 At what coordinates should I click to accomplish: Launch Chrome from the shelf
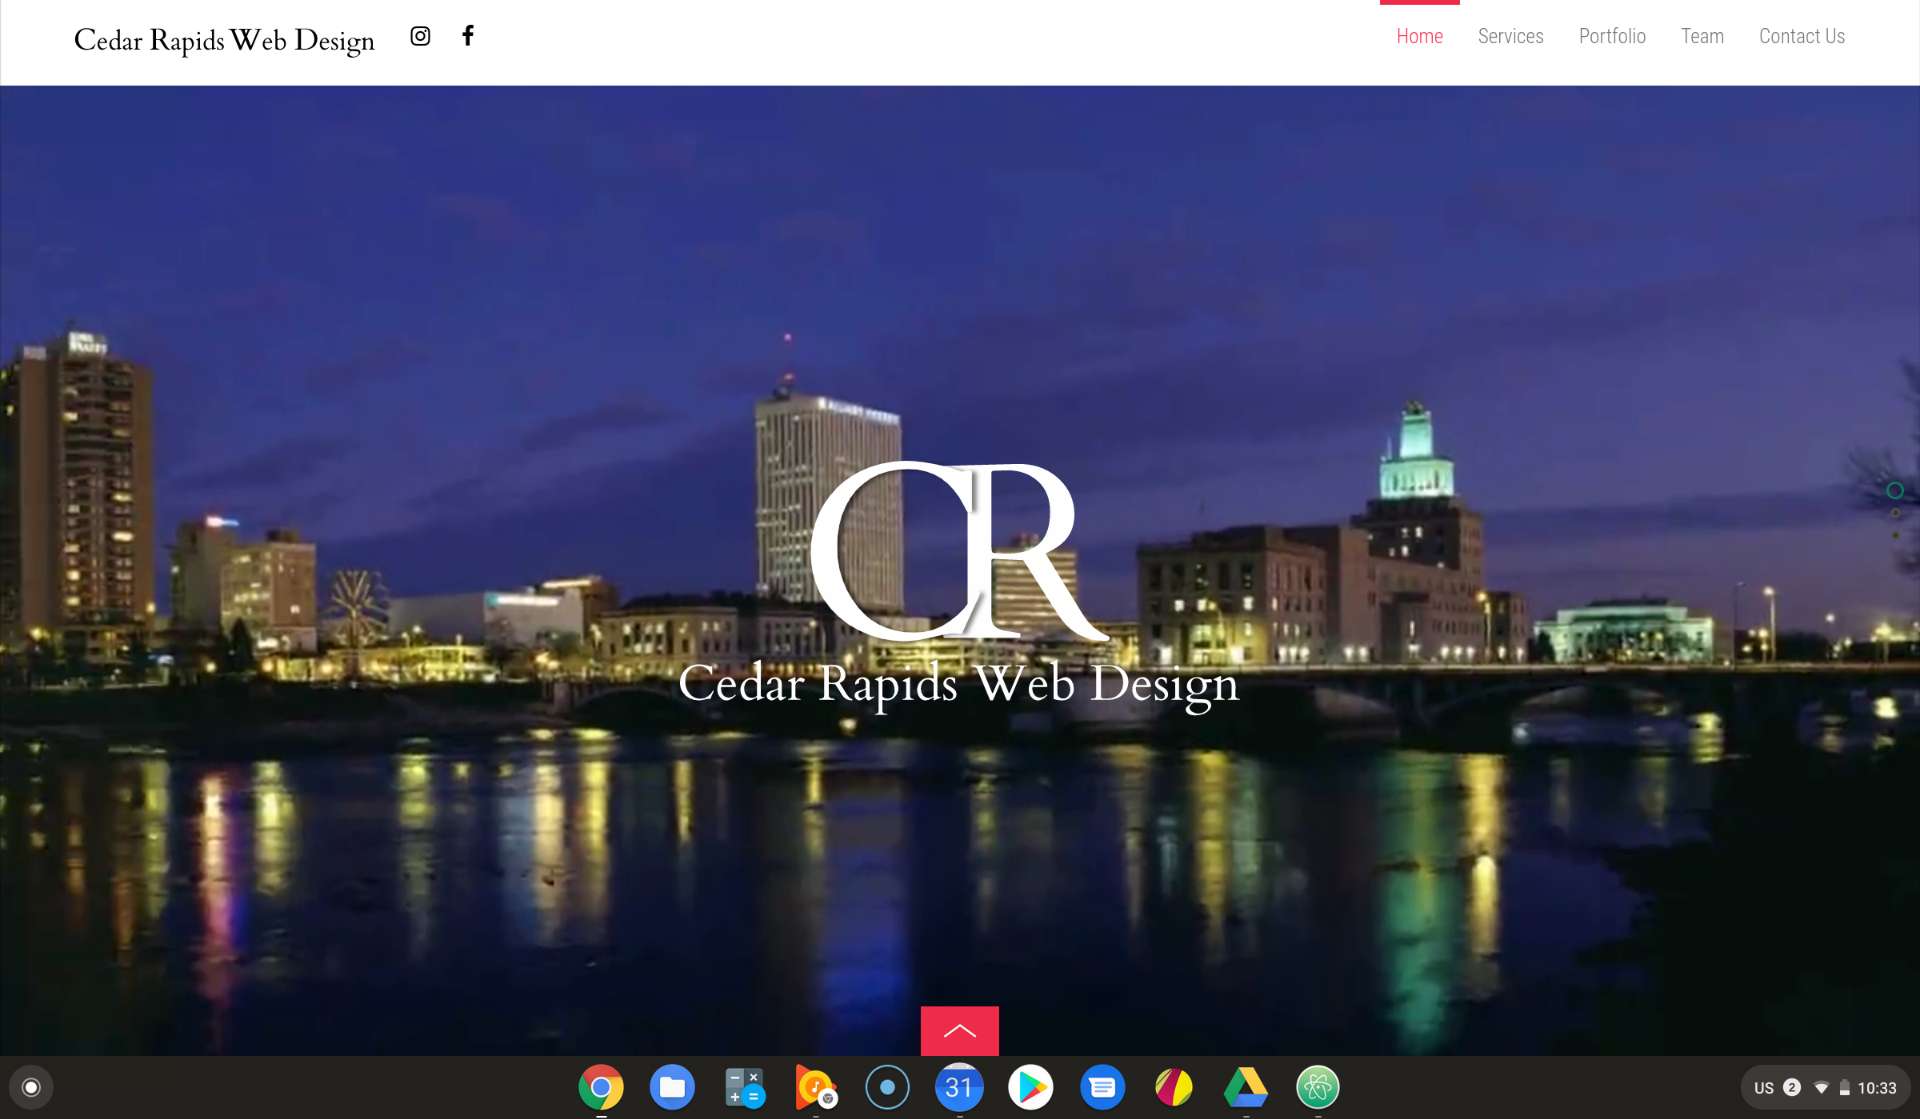pyautogui.click(x=600, y=1087)
